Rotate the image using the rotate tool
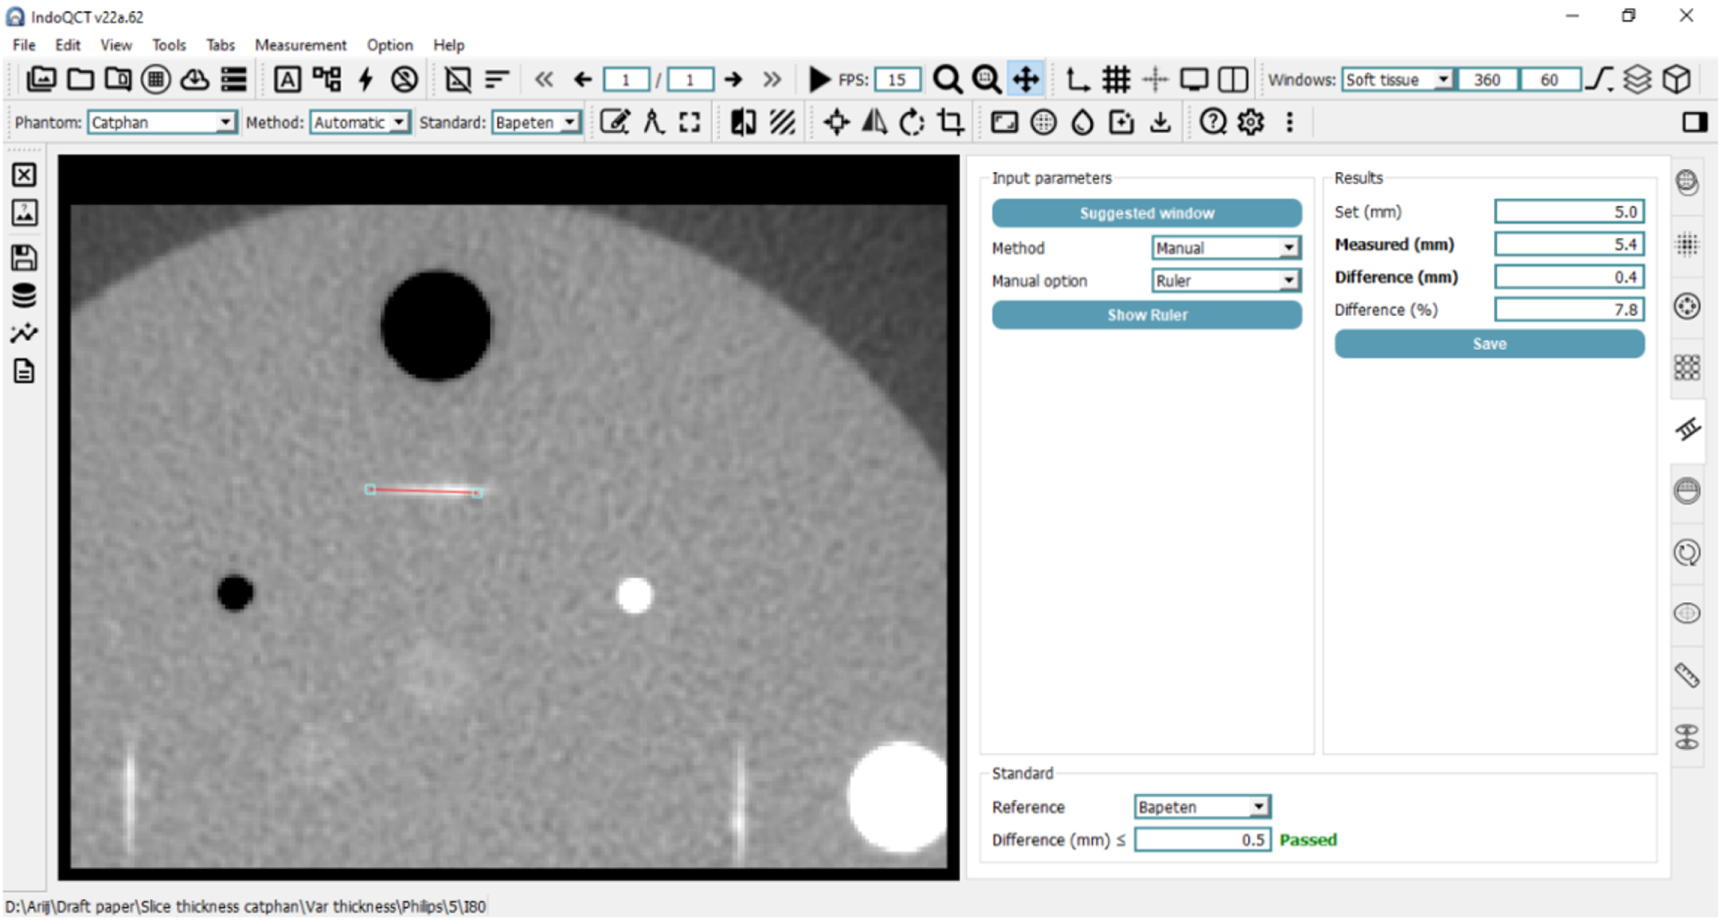This screenshot has width=1720, height=920. pos(910,122)
